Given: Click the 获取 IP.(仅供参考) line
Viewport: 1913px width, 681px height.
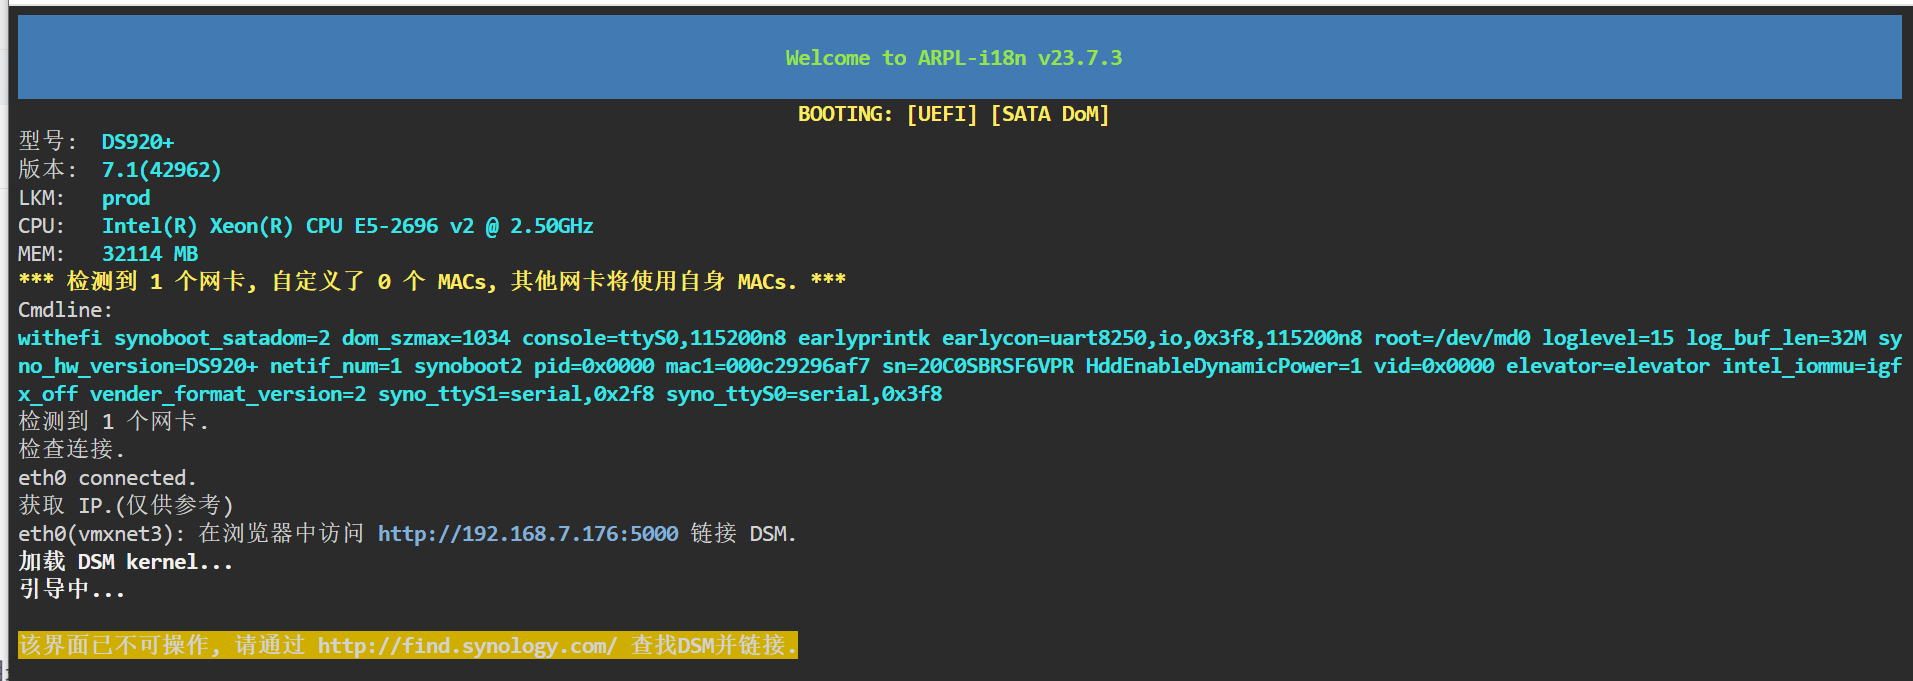Looking at the screenshot, I should tap(125, 506).
